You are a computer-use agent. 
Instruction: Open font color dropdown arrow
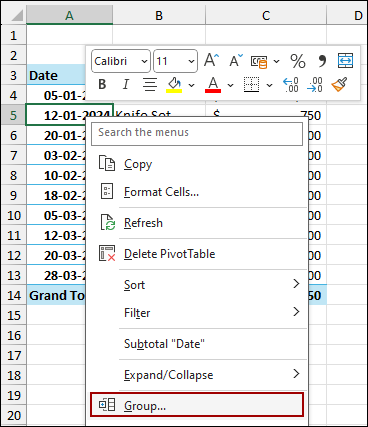click(230, 85)
